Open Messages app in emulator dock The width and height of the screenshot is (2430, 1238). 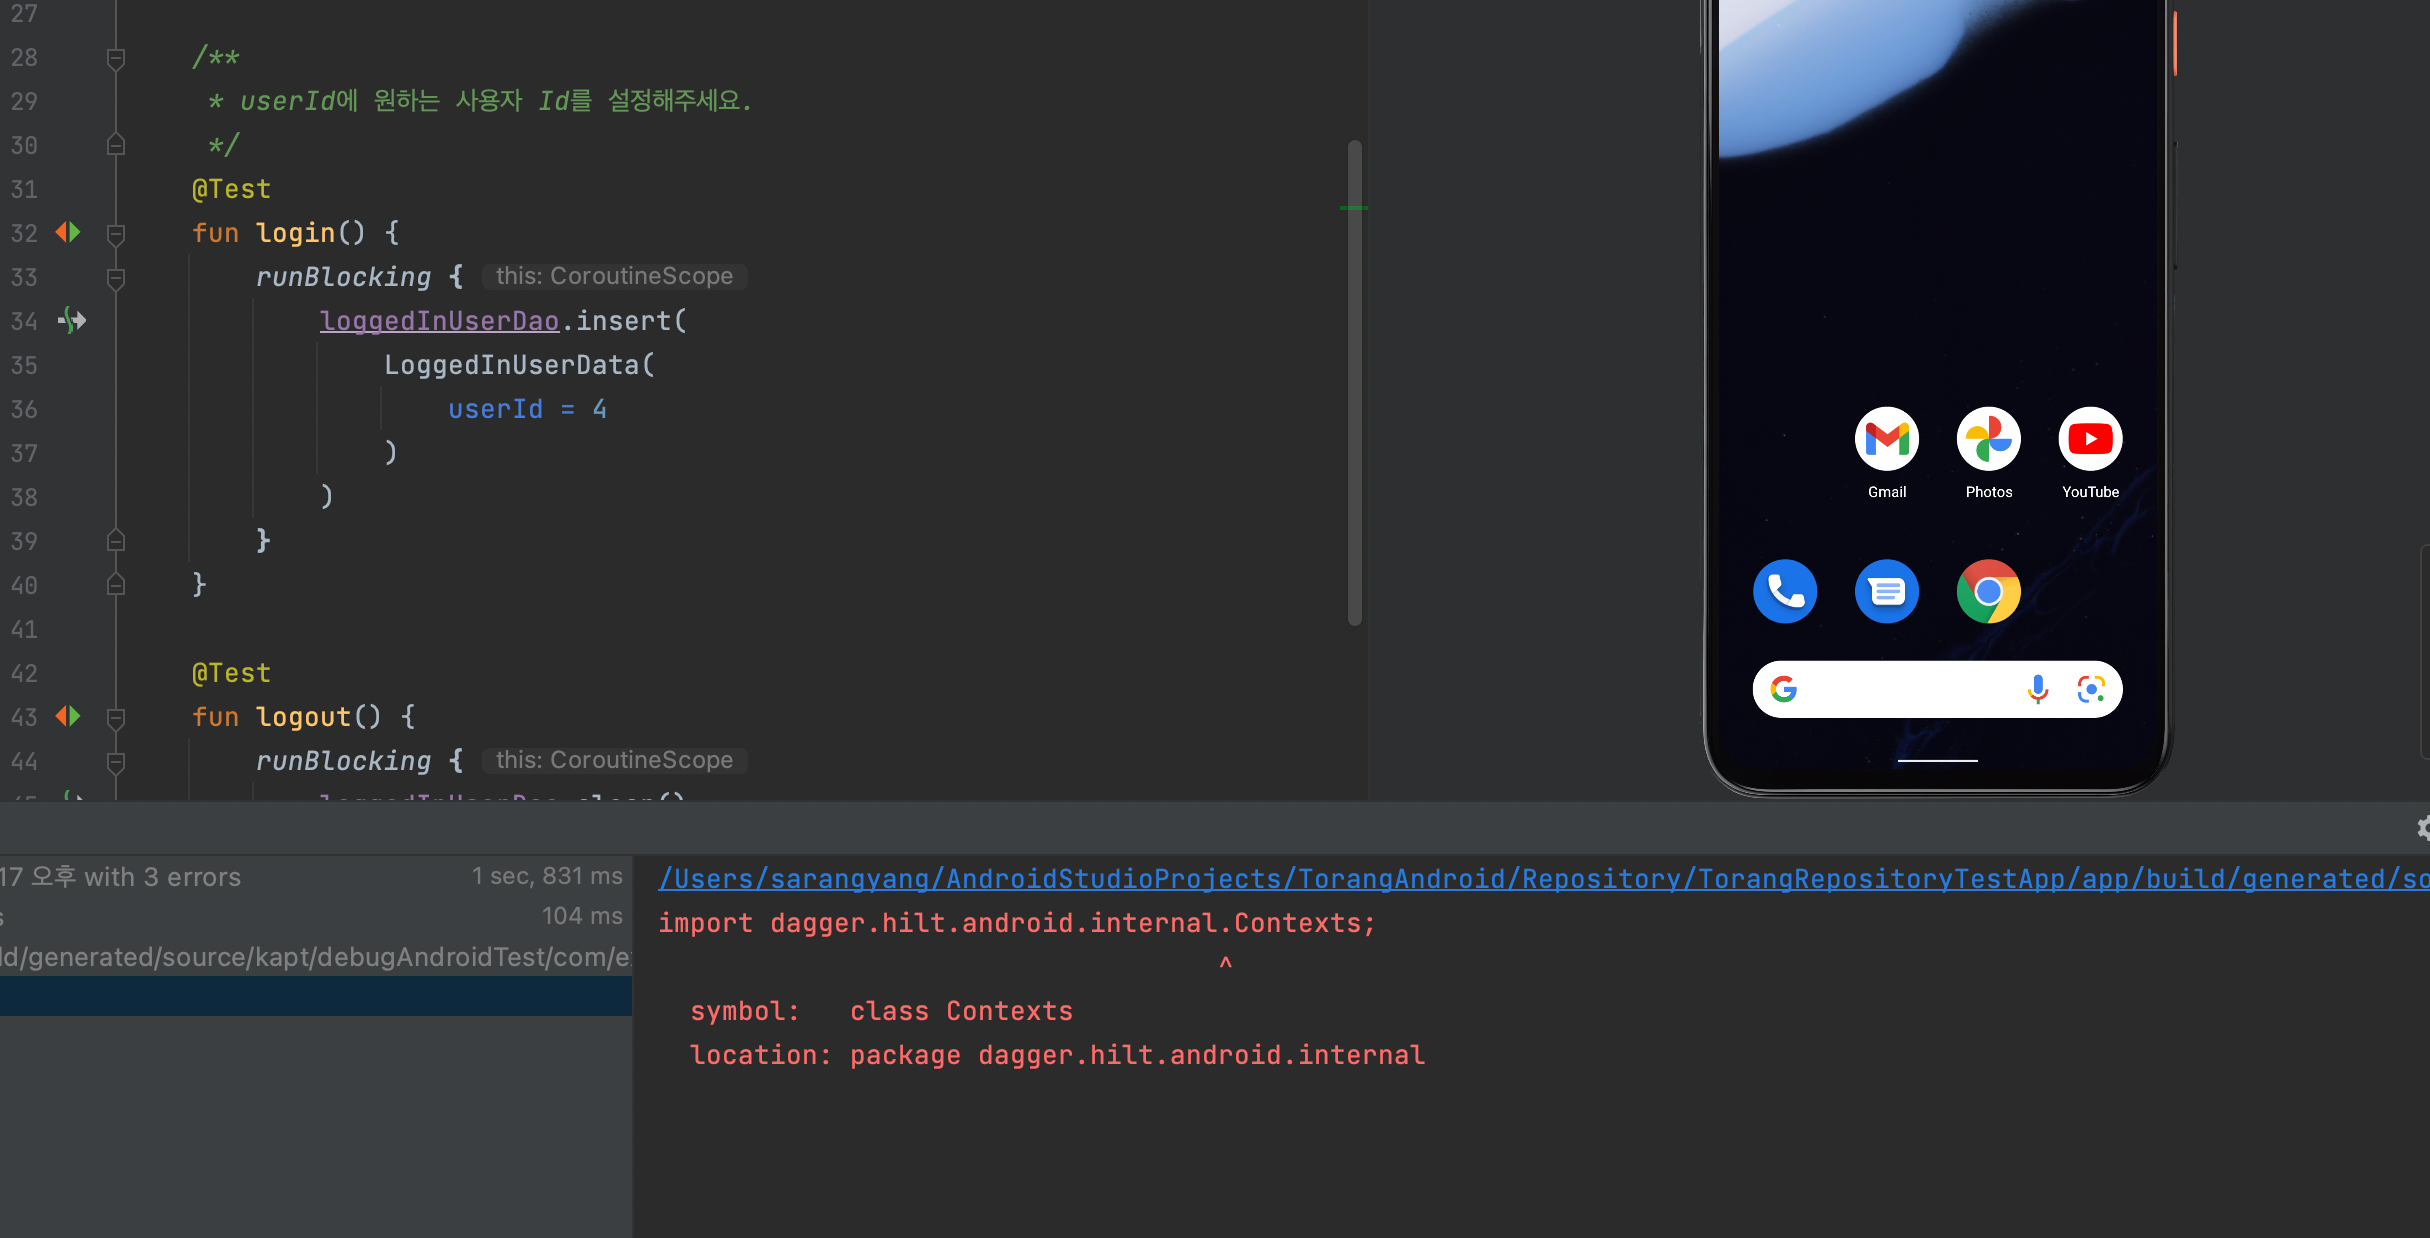point(1886,592)
